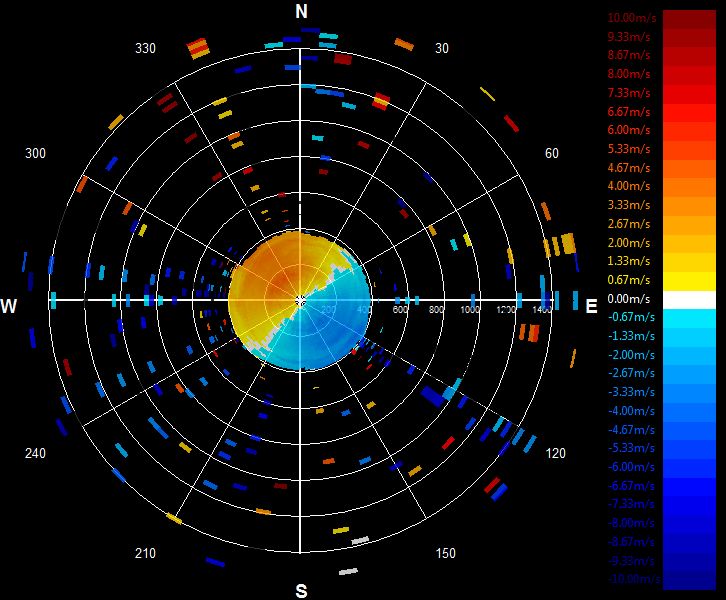The width and height of the screenshot is (726, 600).
Task: Click the -4.00m/s legend label
Action: 631,411
